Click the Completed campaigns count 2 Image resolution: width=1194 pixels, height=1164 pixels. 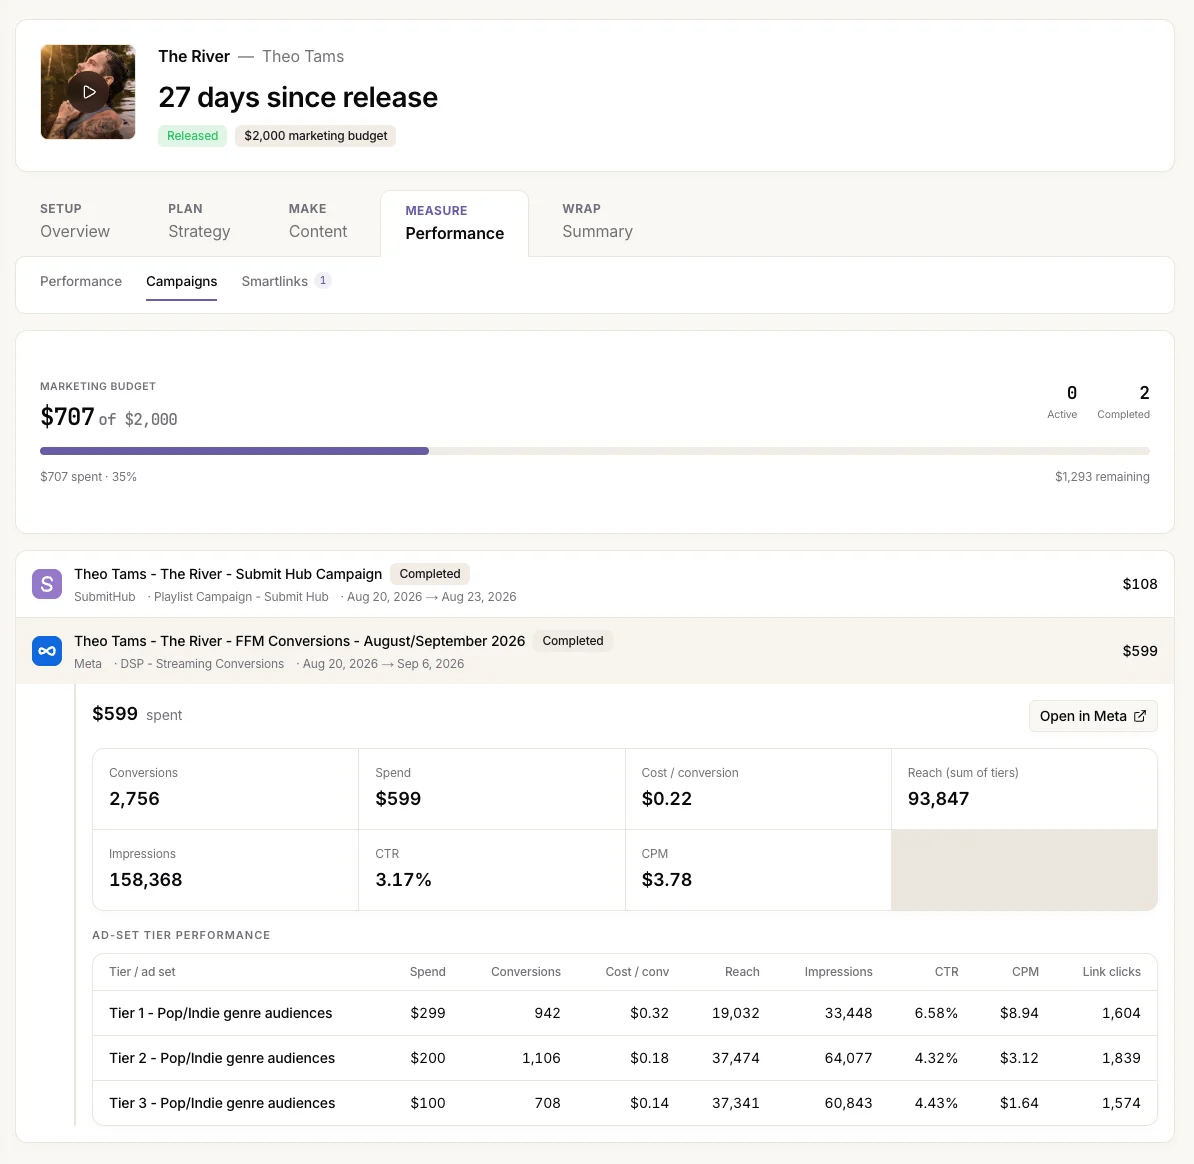click(x=1144, y=393)
